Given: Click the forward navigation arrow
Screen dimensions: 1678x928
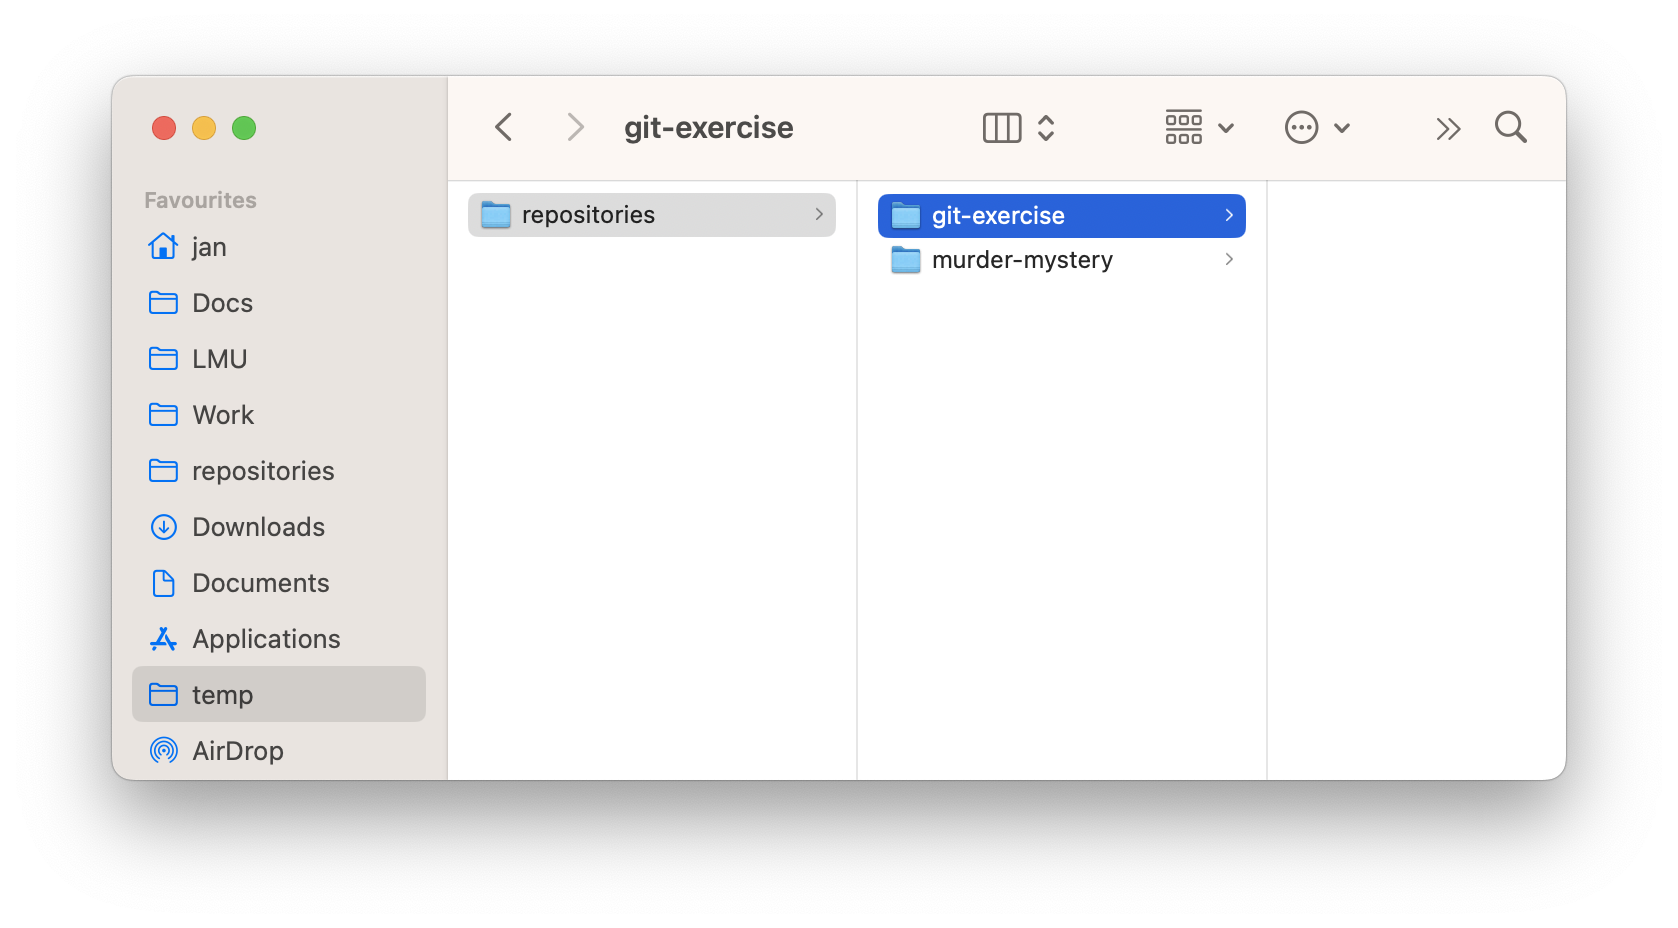Looking at the screenshot, I should [x=575, y=128].
